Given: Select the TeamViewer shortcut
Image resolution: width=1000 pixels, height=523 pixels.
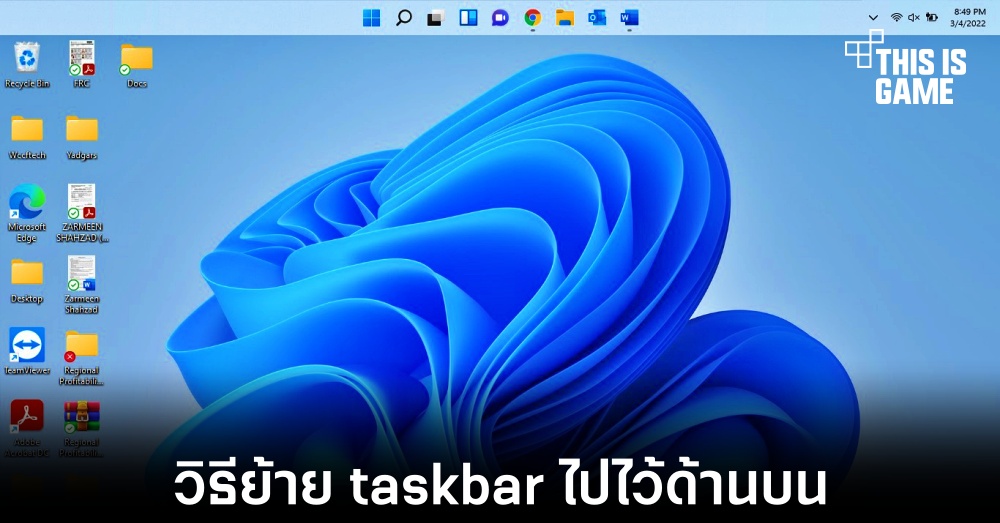Looking at the screenshot, I should click(27, 351).
